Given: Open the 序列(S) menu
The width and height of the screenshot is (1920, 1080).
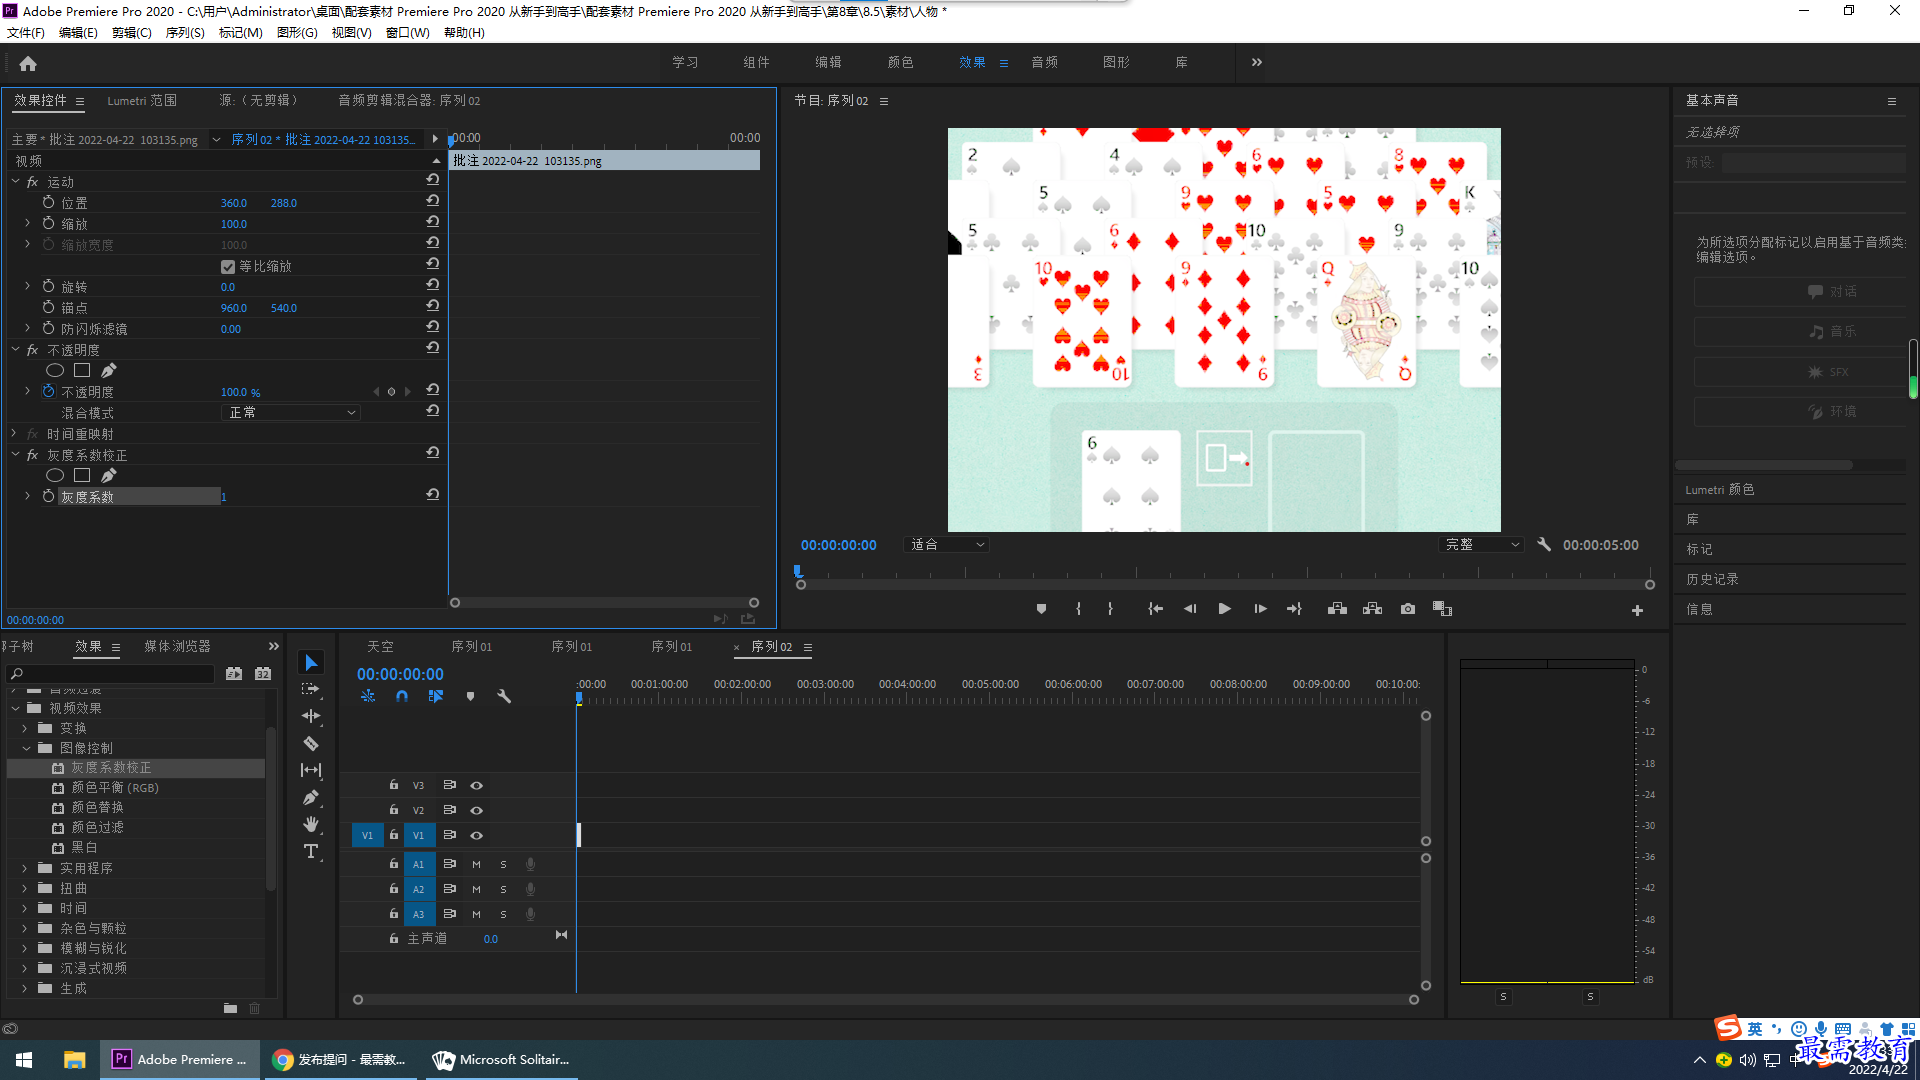Looking at the screenshot, I should coord(185,33).
